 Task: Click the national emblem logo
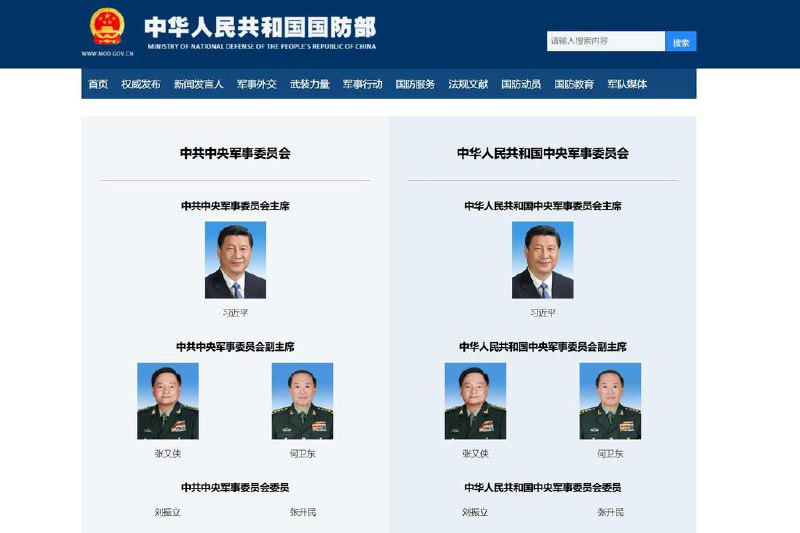tap(107, 27)
